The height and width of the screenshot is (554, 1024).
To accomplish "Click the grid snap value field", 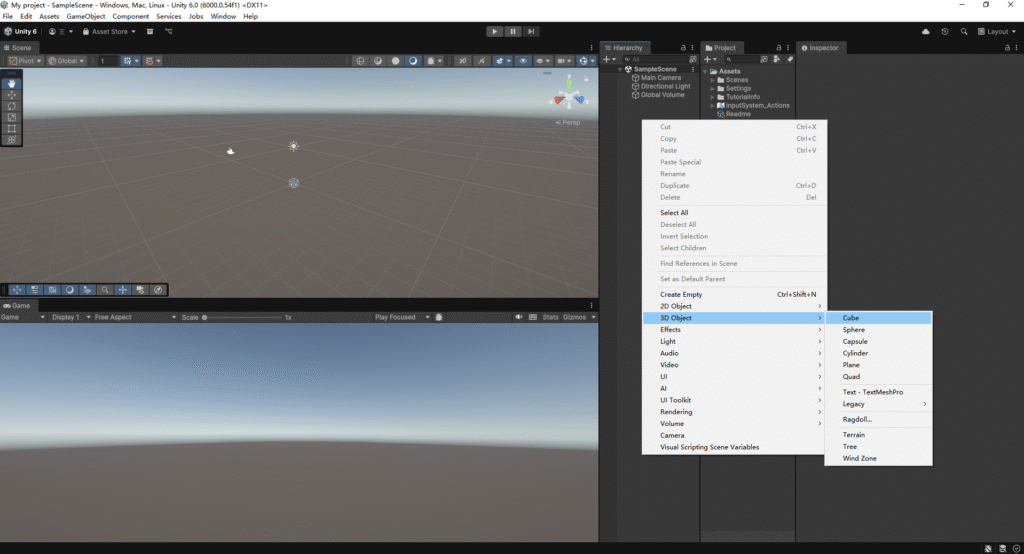I will coord(108,61).
